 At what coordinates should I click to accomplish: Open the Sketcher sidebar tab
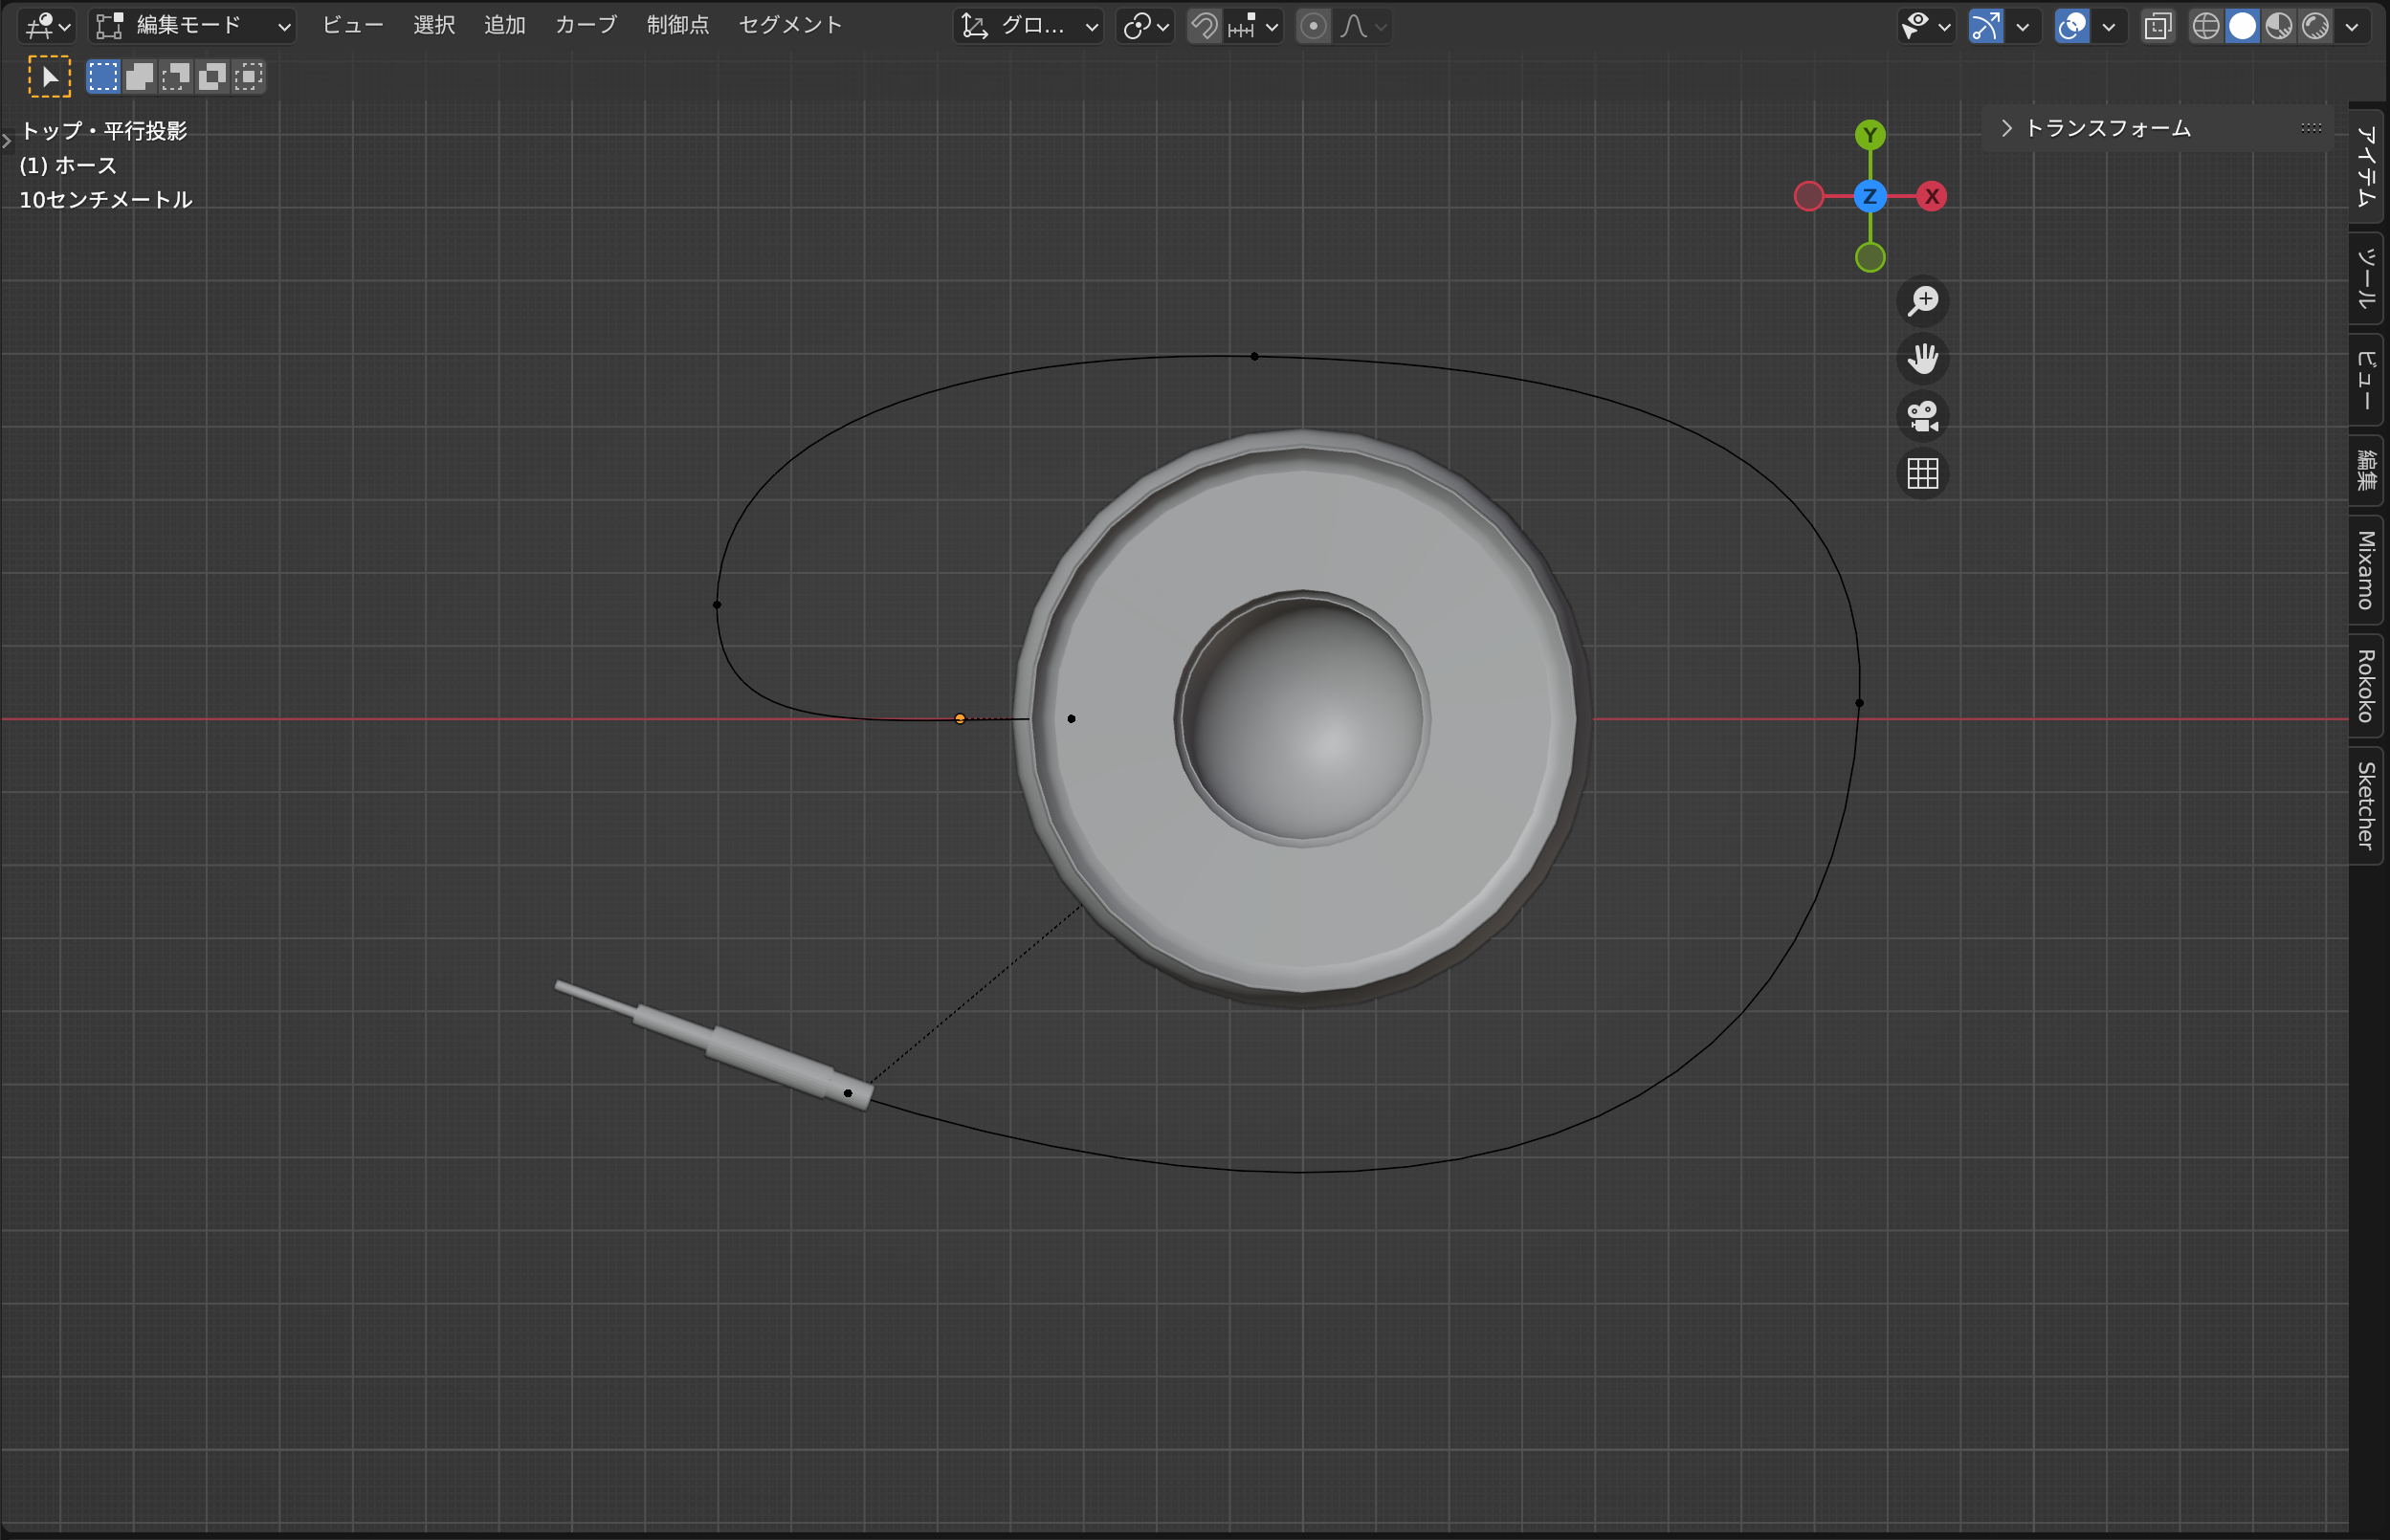[2366, 806]
